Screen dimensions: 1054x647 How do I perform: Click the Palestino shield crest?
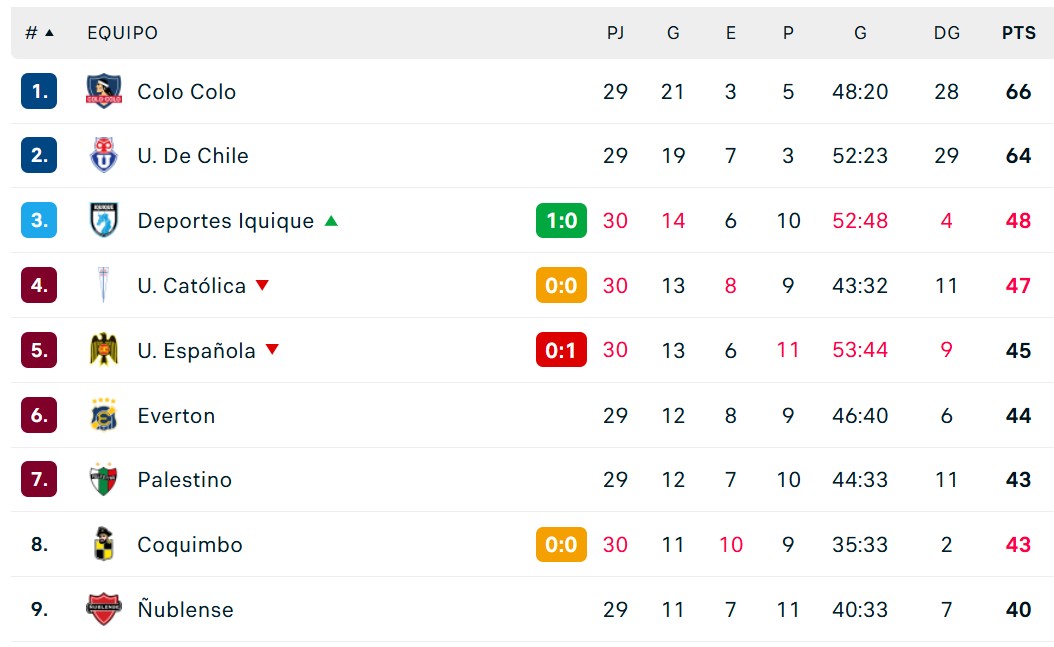point(104,479)
